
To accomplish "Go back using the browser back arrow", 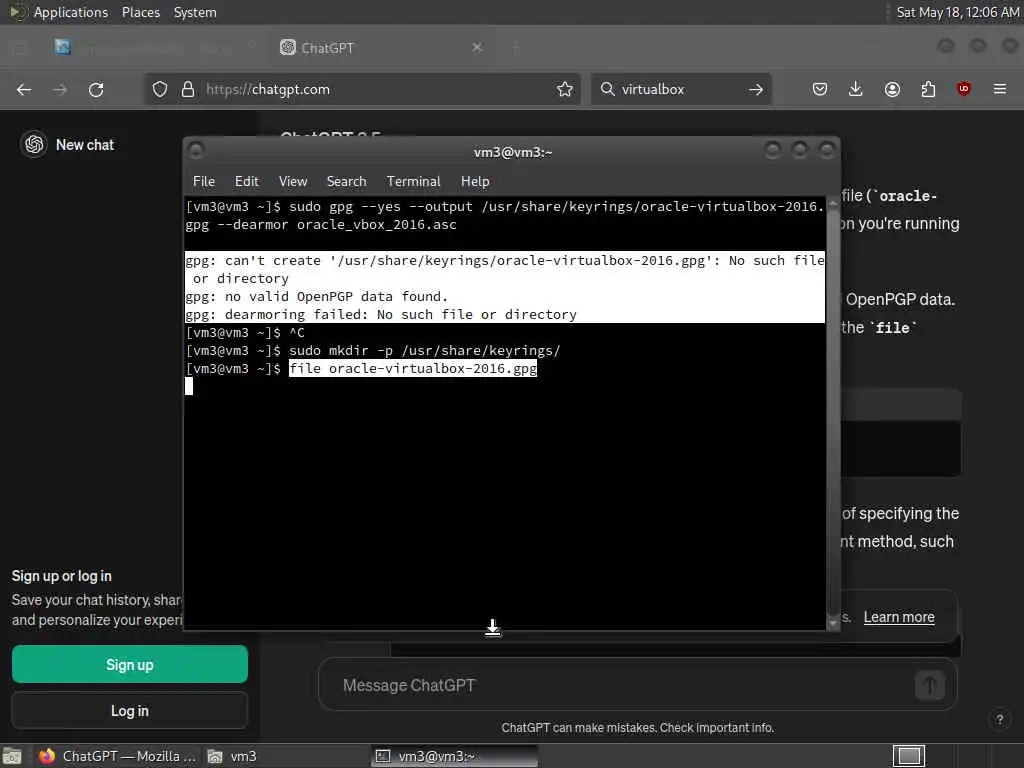I will [24, 89].
